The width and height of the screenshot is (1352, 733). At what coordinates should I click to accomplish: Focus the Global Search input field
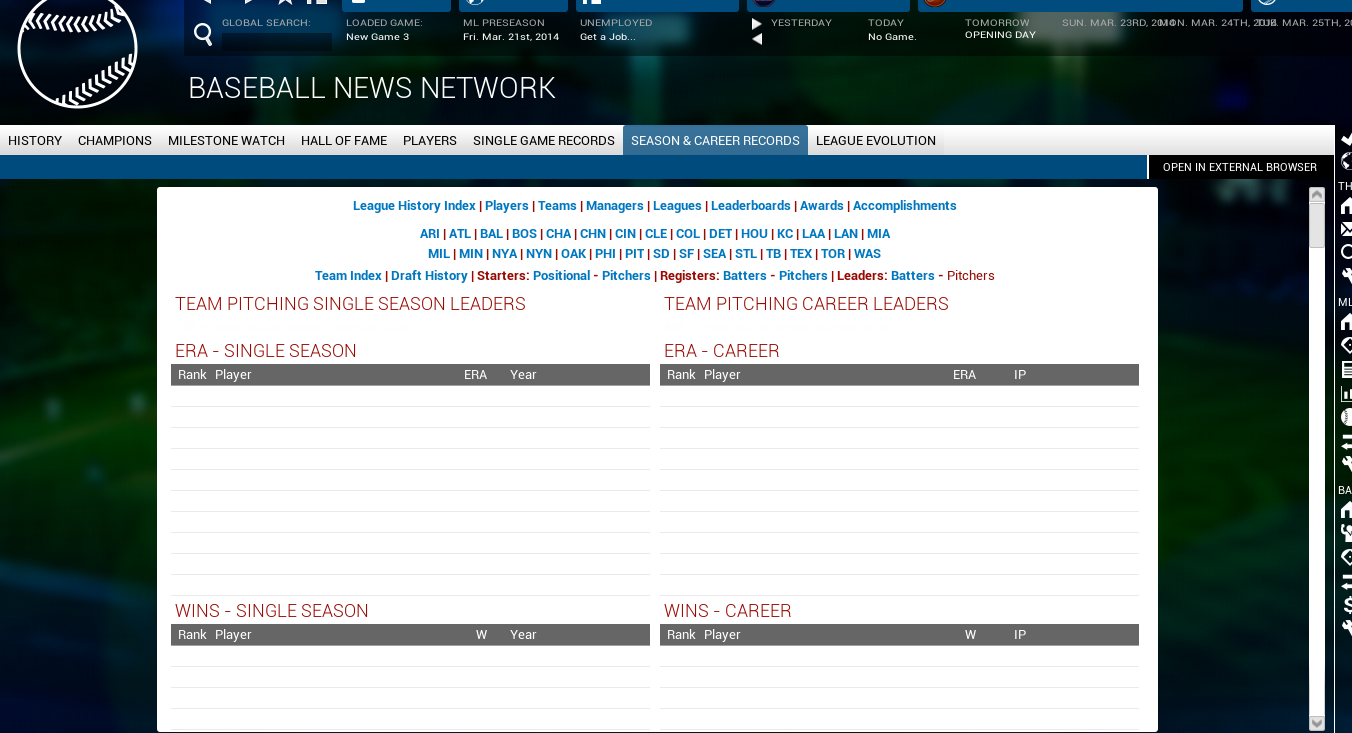277,41
